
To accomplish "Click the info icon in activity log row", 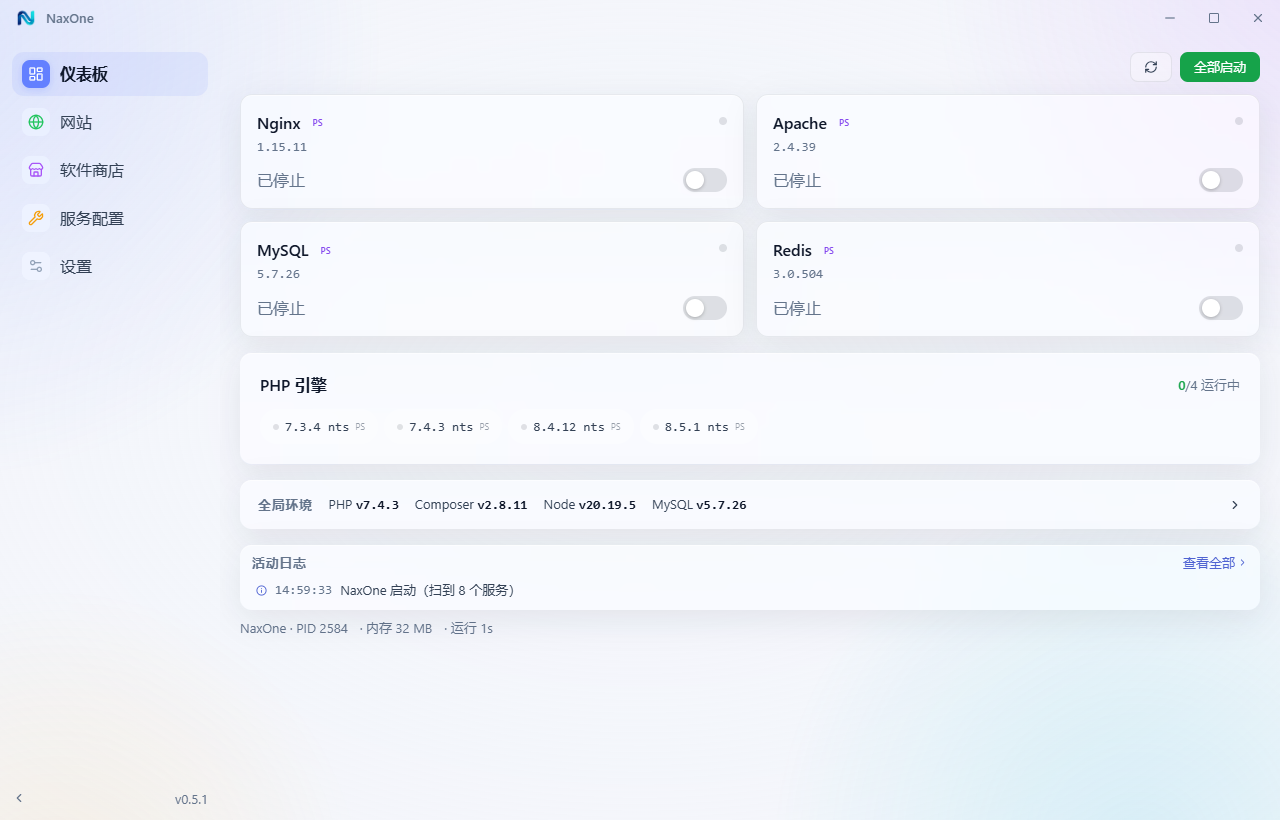I will (261, 591).
